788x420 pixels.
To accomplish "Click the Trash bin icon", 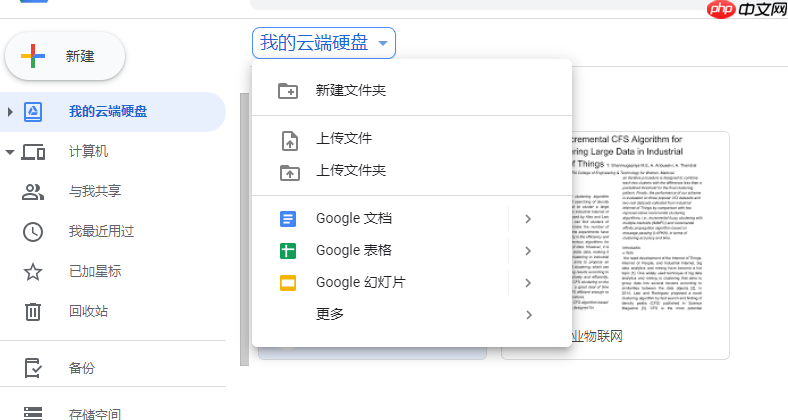I will coord(33,311).
